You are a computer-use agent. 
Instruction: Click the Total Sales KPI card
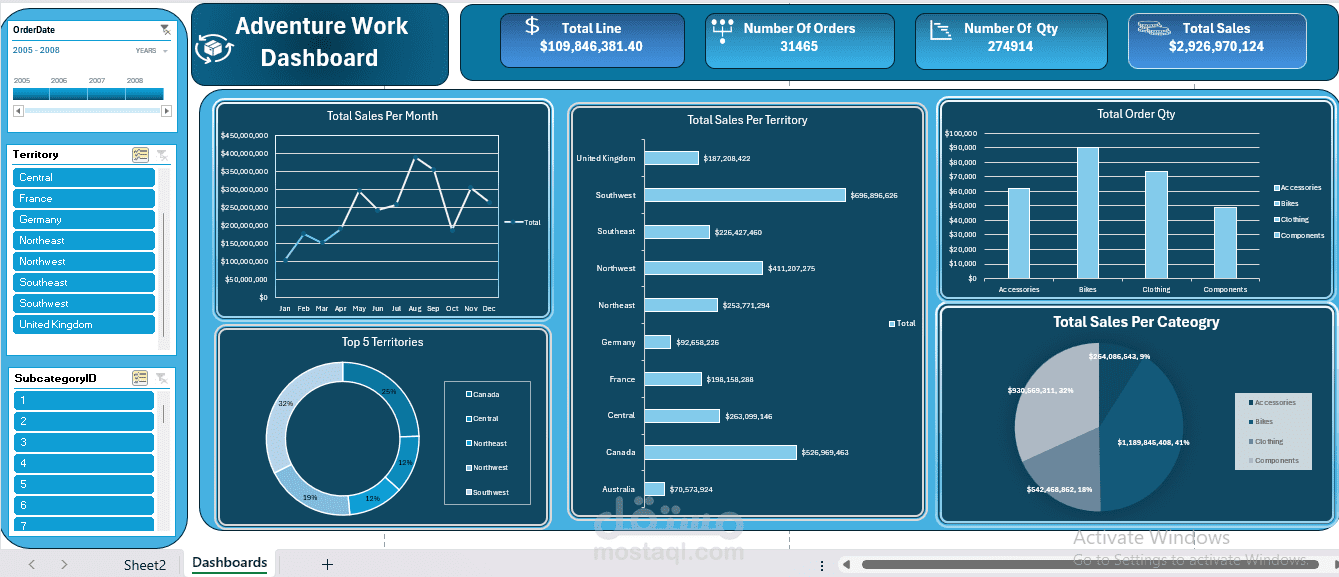click(1217, 40)
